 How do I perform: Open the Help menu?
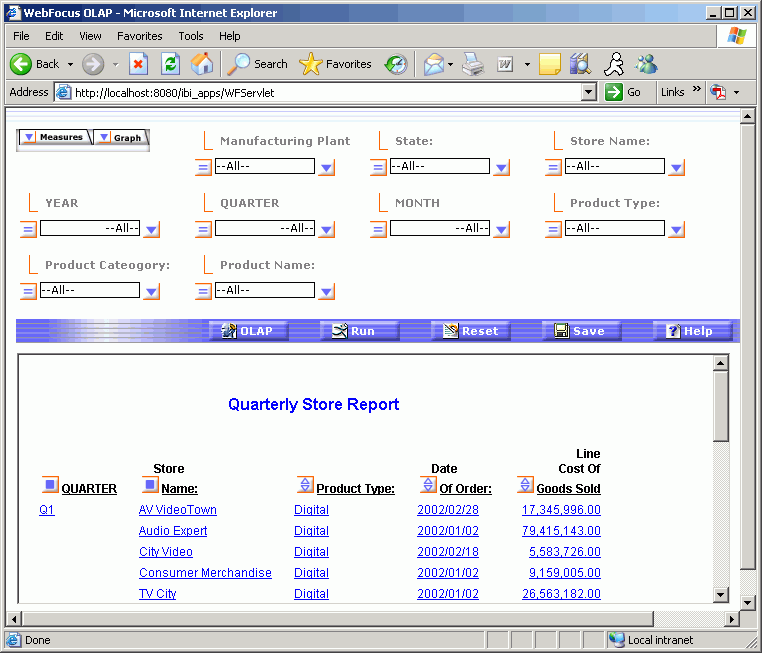(229, 36)
